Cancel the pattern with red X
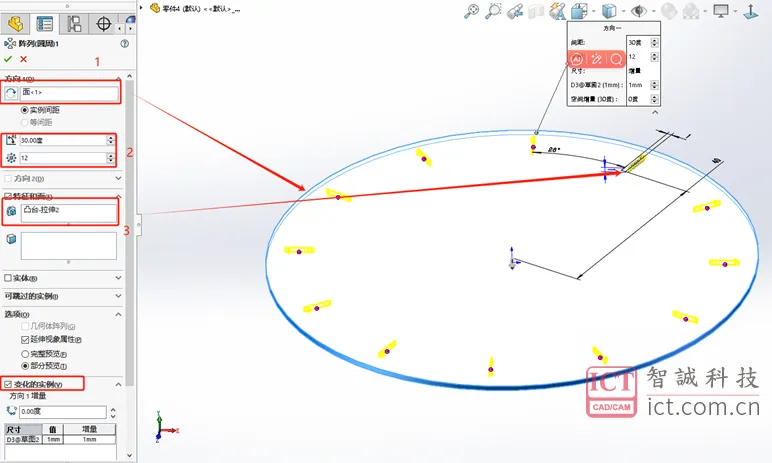This screenshot has width=772, height=463. [23, 59]
